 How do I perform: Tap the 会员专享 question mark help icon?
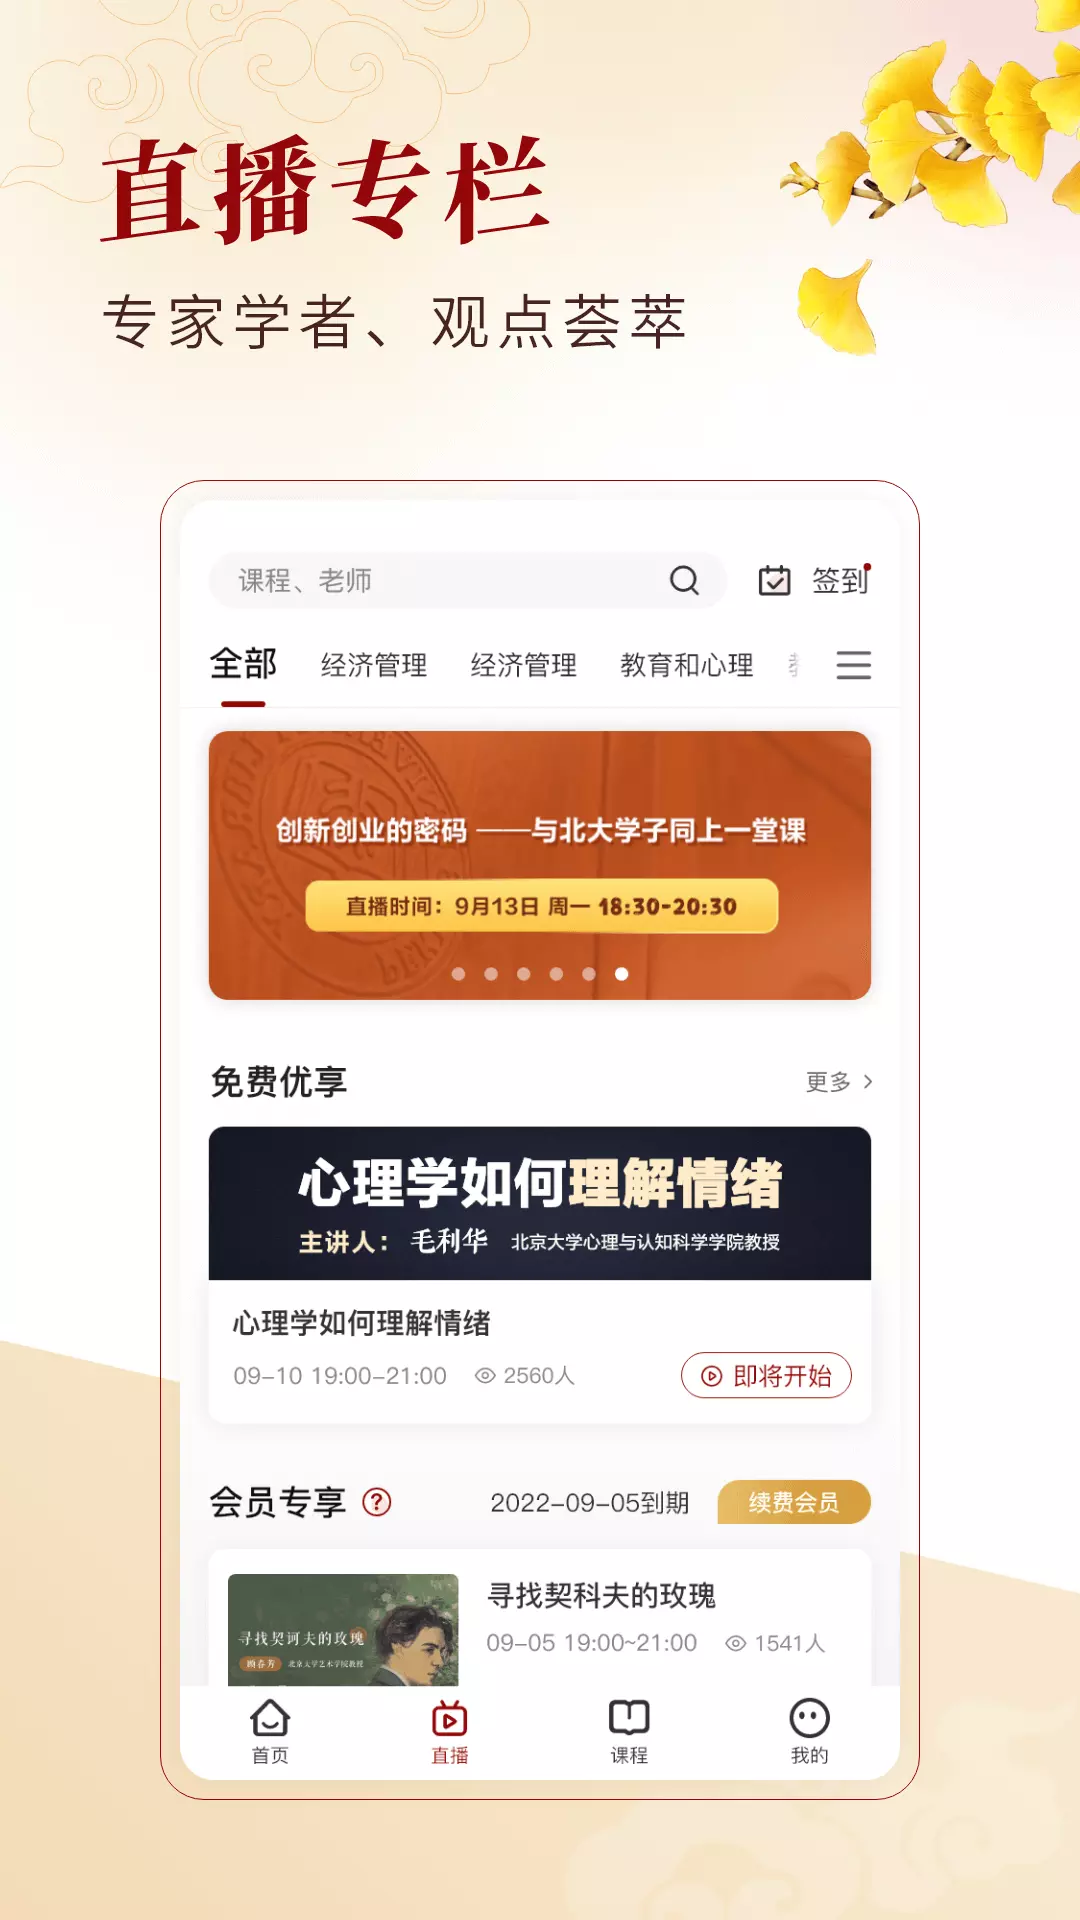(x=377, y=1502)
